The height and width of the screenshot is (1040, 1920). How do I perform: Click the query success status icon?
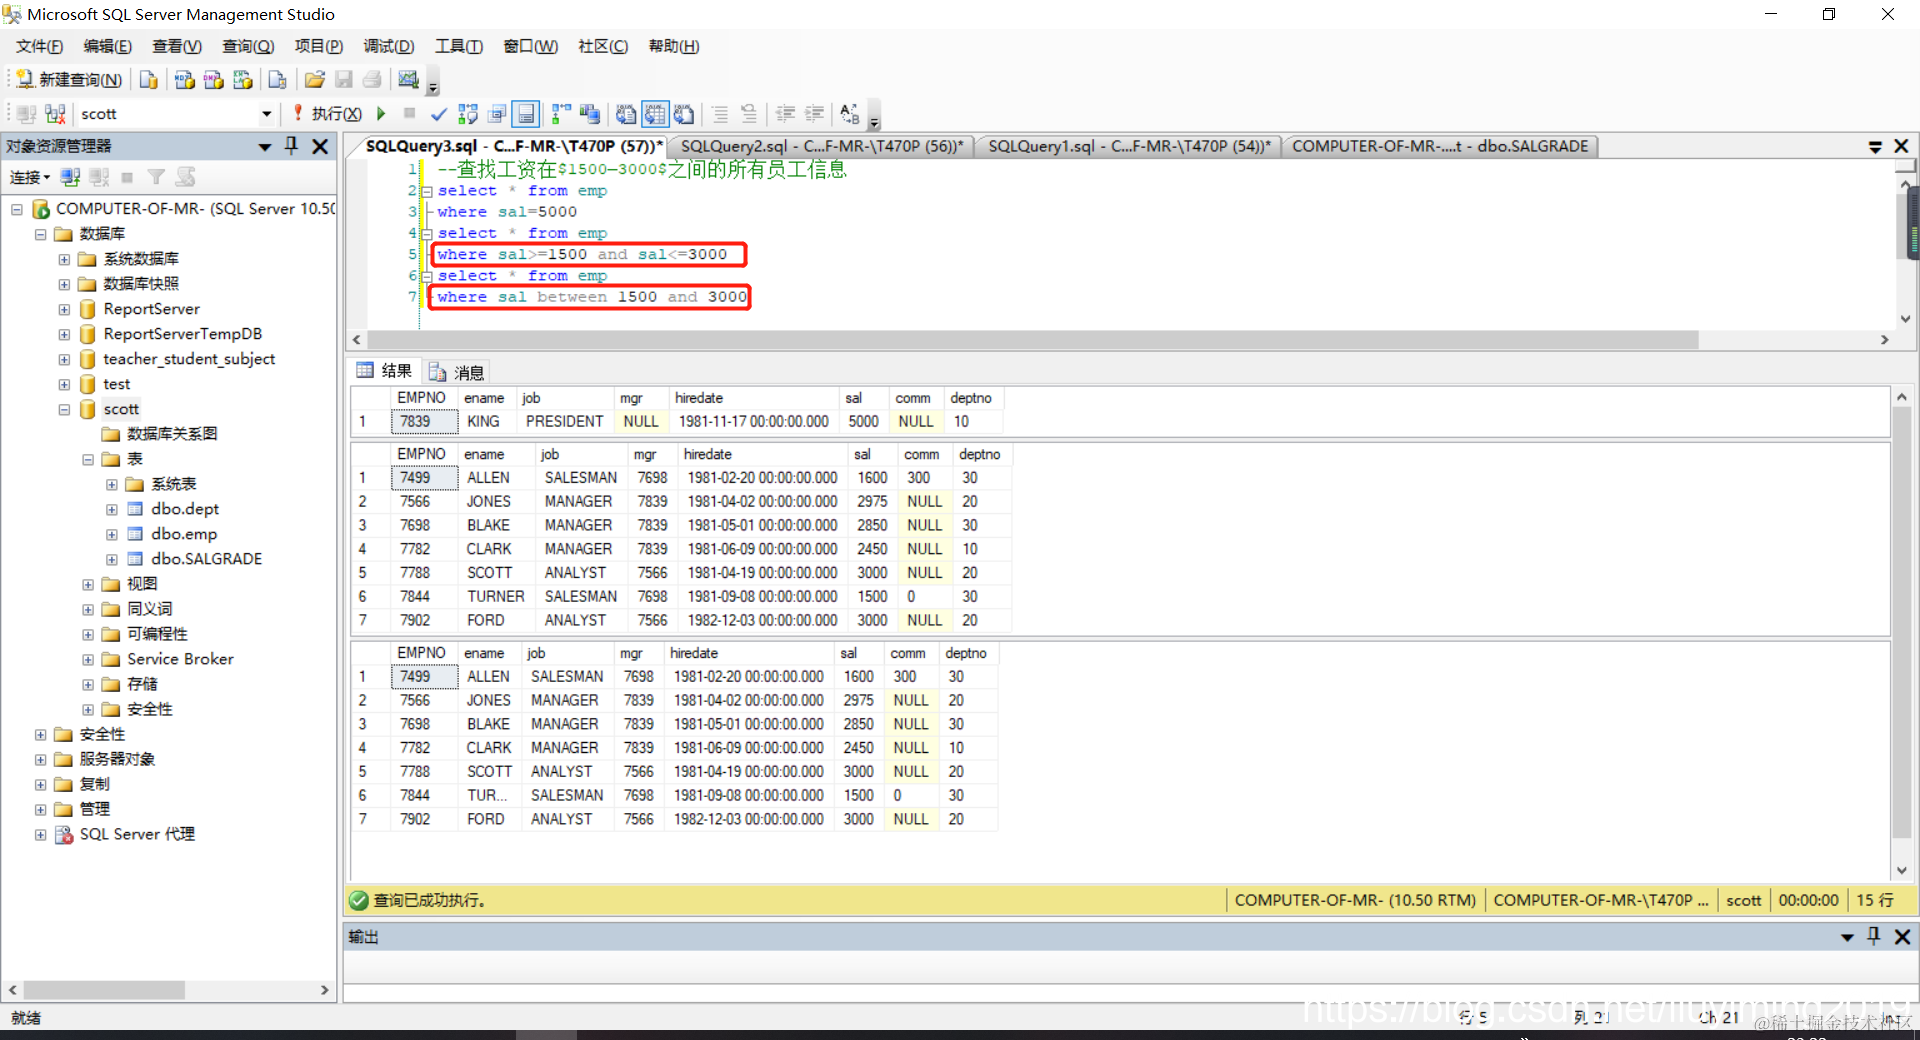359,900
